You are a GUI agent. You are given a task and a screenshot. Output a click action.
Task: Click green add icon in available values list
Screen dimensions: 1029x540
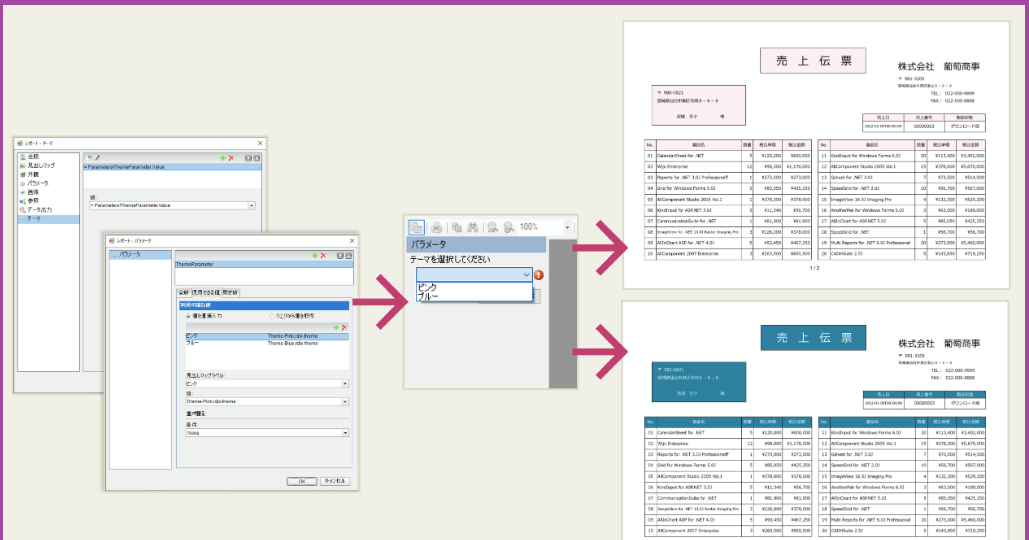(x=336, y=327)
